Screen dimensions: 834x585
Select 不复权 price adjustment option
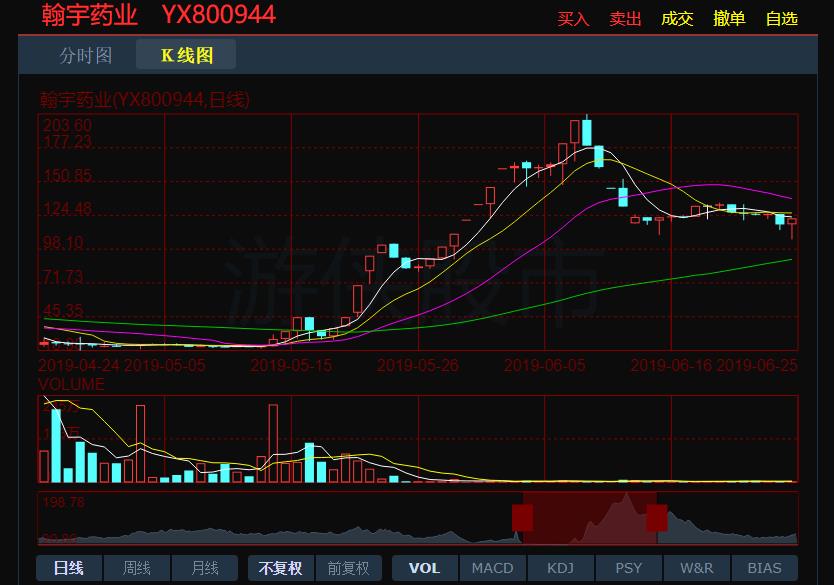(281, 568)
